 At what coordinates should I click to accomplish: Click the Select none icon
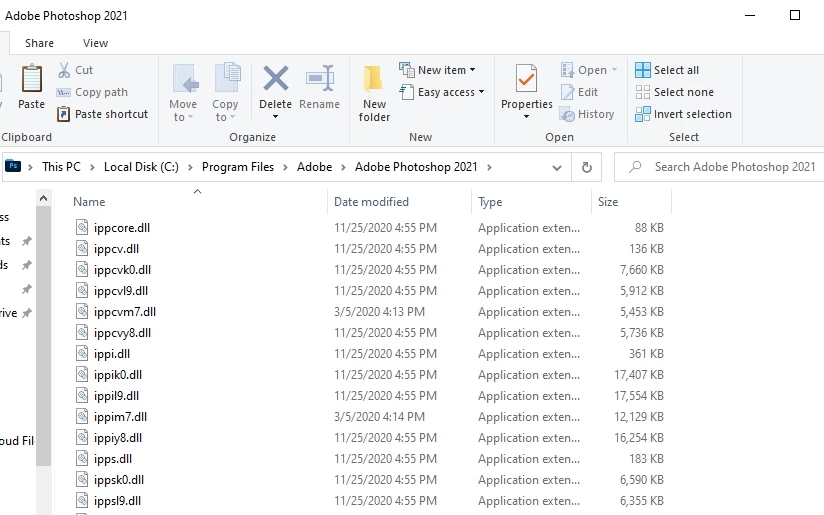(642, 92)
